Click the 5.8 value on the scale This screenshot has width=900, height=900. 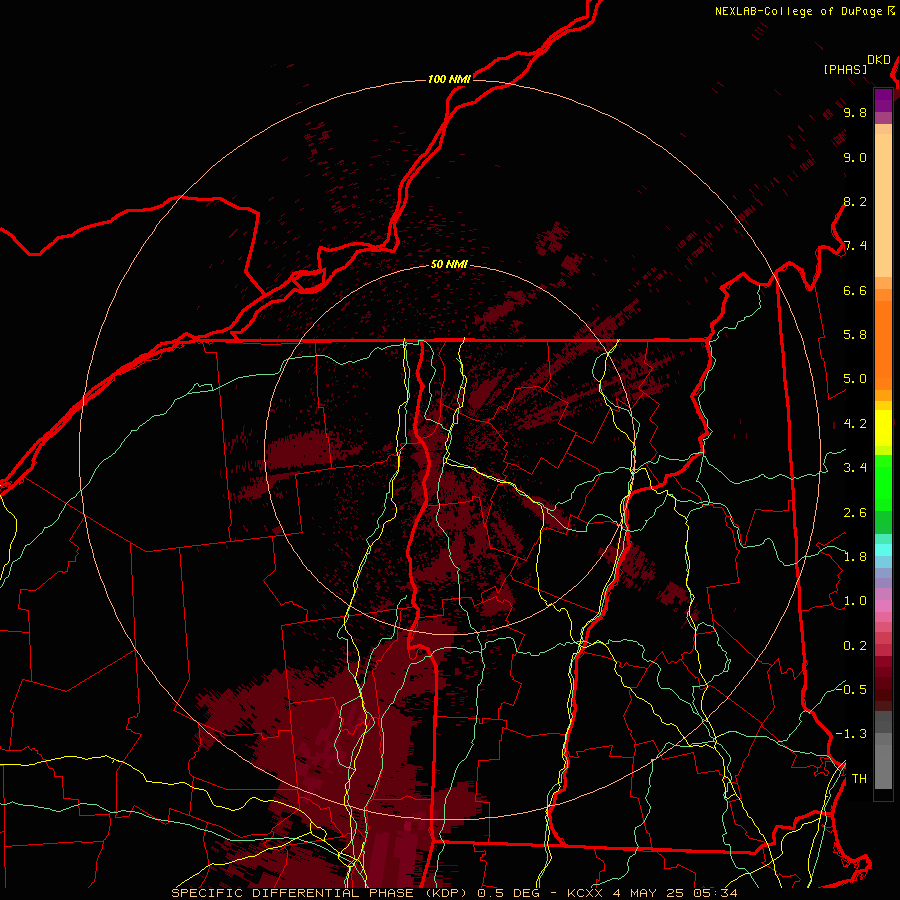855,335
